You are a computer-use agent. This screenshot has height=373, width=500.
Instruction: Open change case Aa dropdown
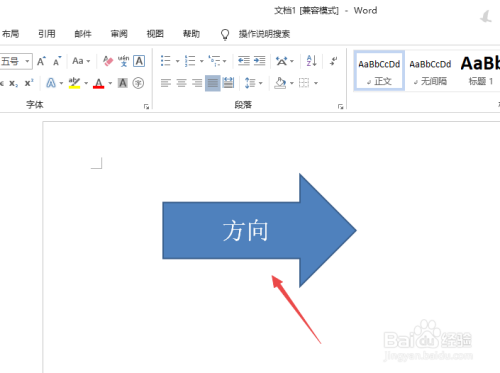(x=81, y=61)
